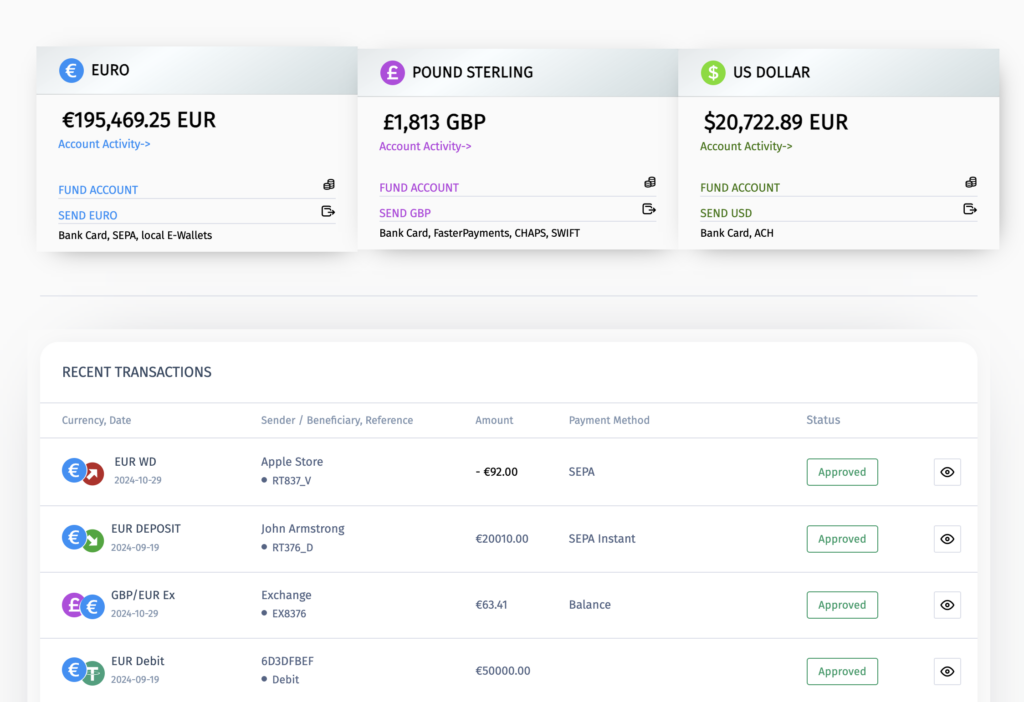Click the green US Dollar icon

713,72
